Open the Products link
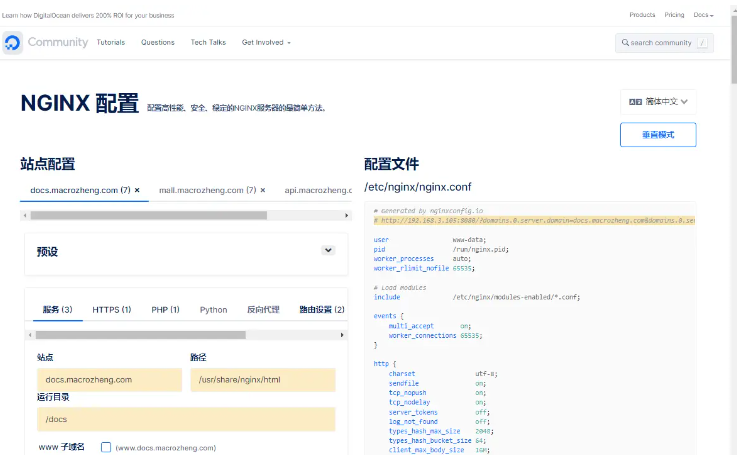This screenshot has height=455, width=737. (x=642, y=15)
